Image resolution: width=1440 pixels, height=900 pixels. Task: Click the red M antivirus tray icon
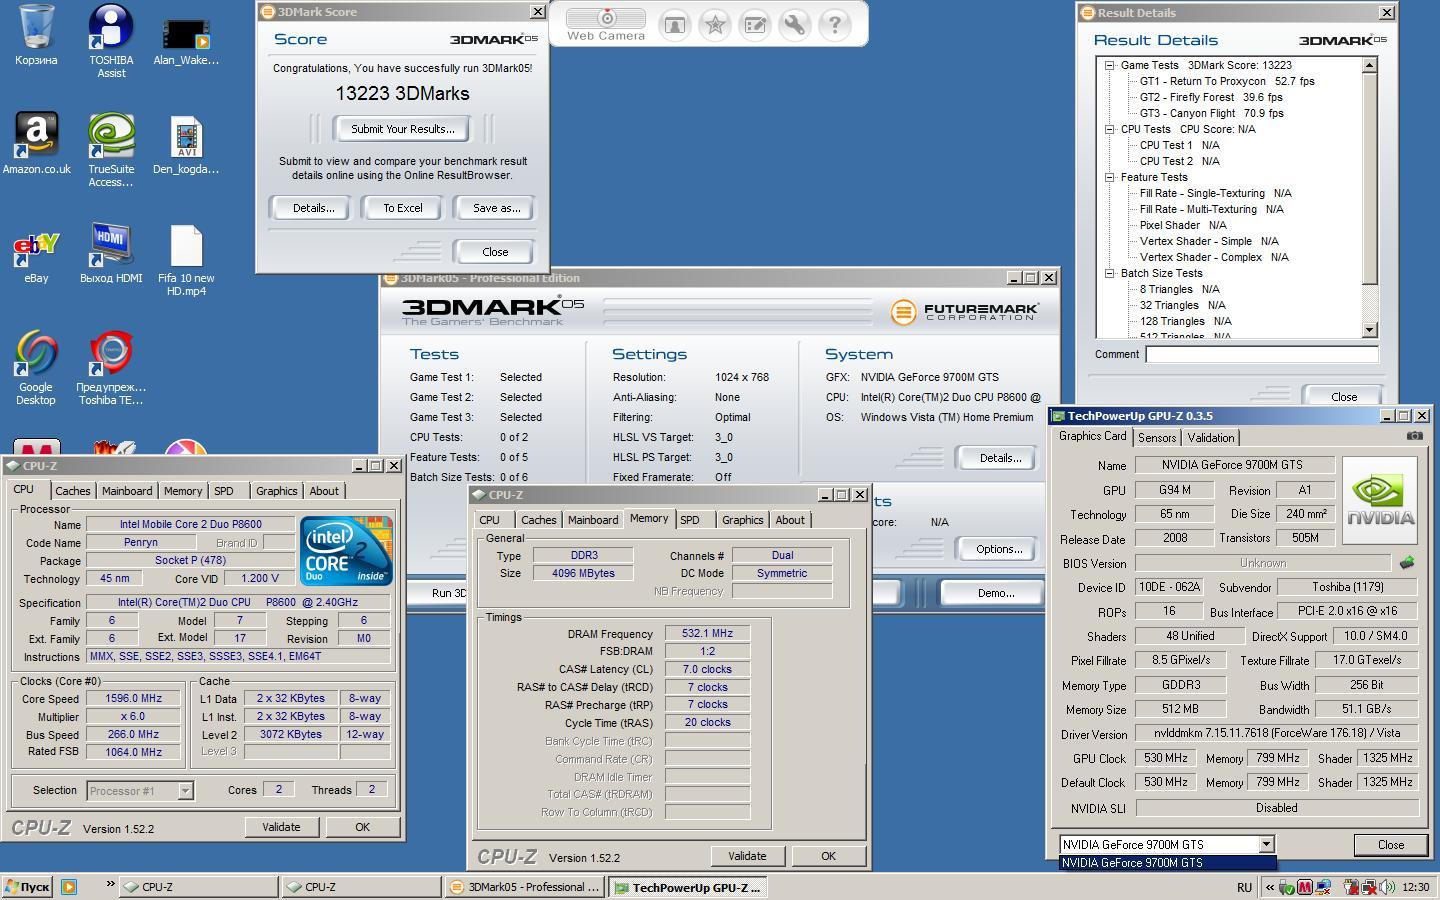[1305, 886]
